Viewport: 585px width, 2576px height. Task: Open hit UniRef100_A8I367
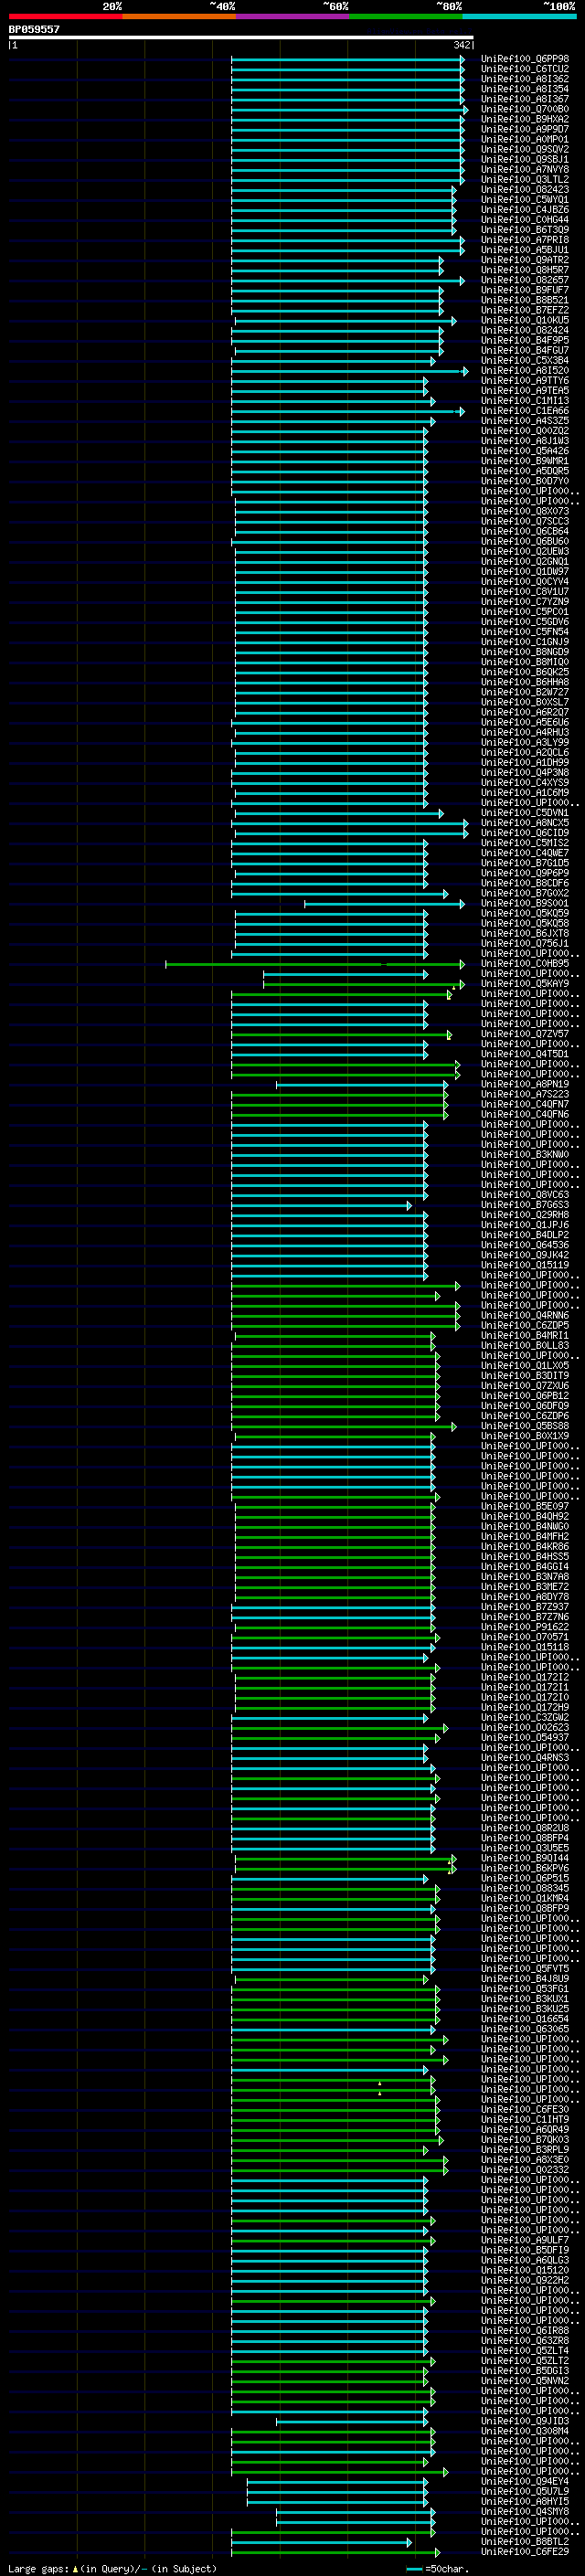pos(524,99)
